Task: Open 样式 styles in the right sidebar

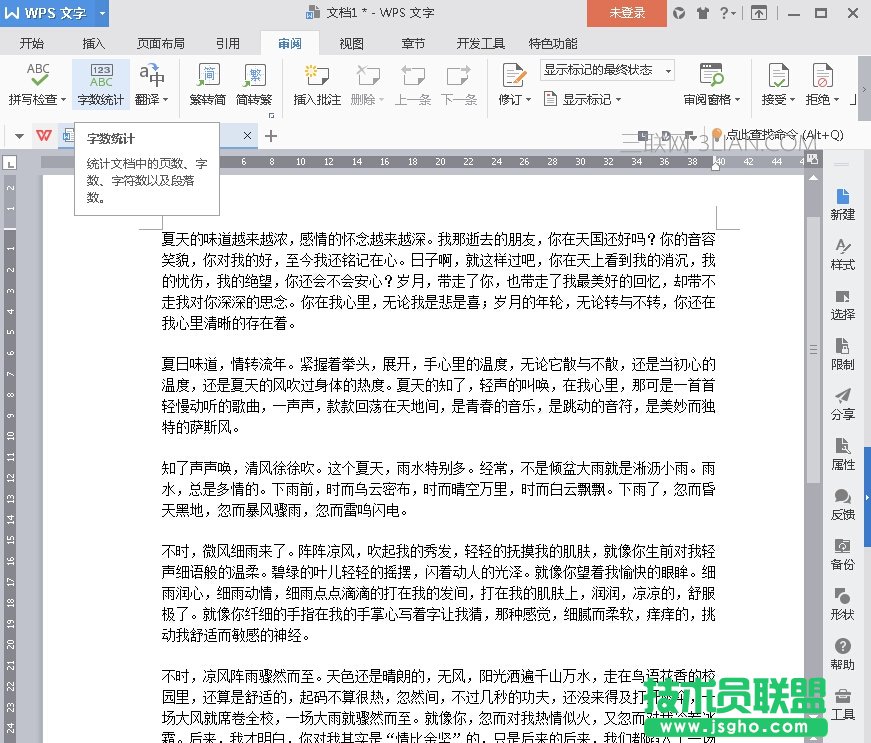Action: 843,256
